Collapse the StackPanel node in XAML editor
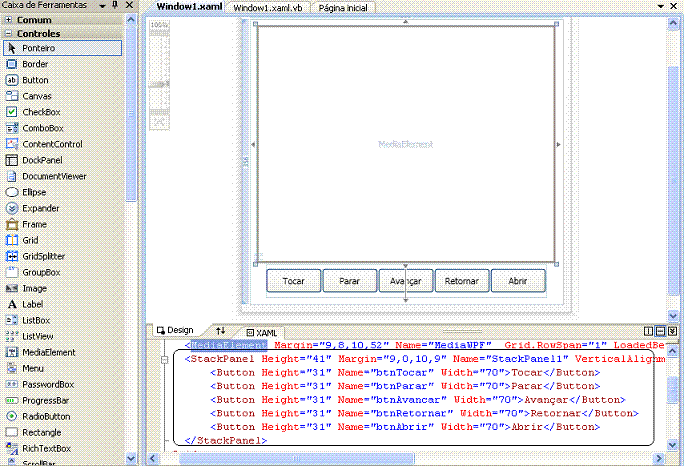684x466 pixels. 166,359
